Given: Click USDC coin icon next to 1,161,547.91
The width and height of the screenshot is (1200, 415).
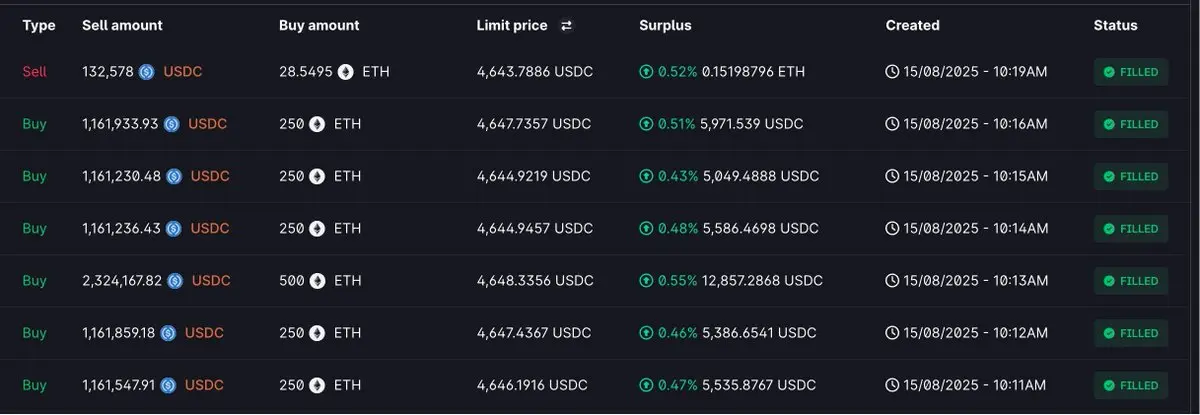Looking at the screenshot, I should tap(168, 385).
